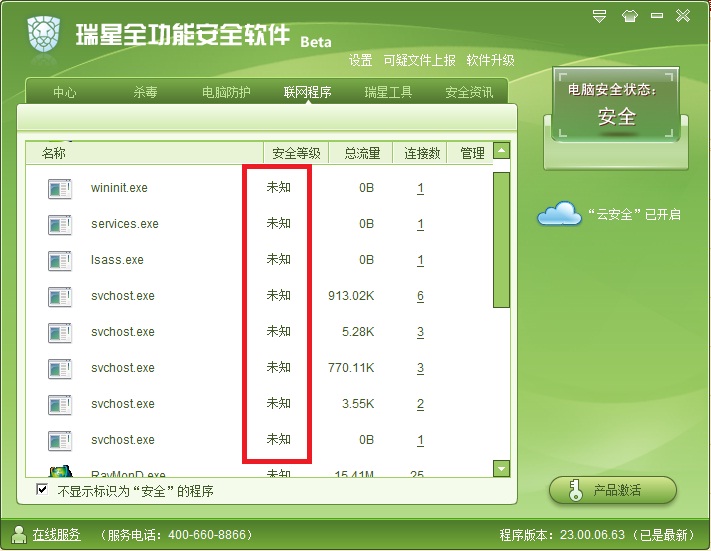Click the key icon on product activation
711x551 pixels.
575,490
